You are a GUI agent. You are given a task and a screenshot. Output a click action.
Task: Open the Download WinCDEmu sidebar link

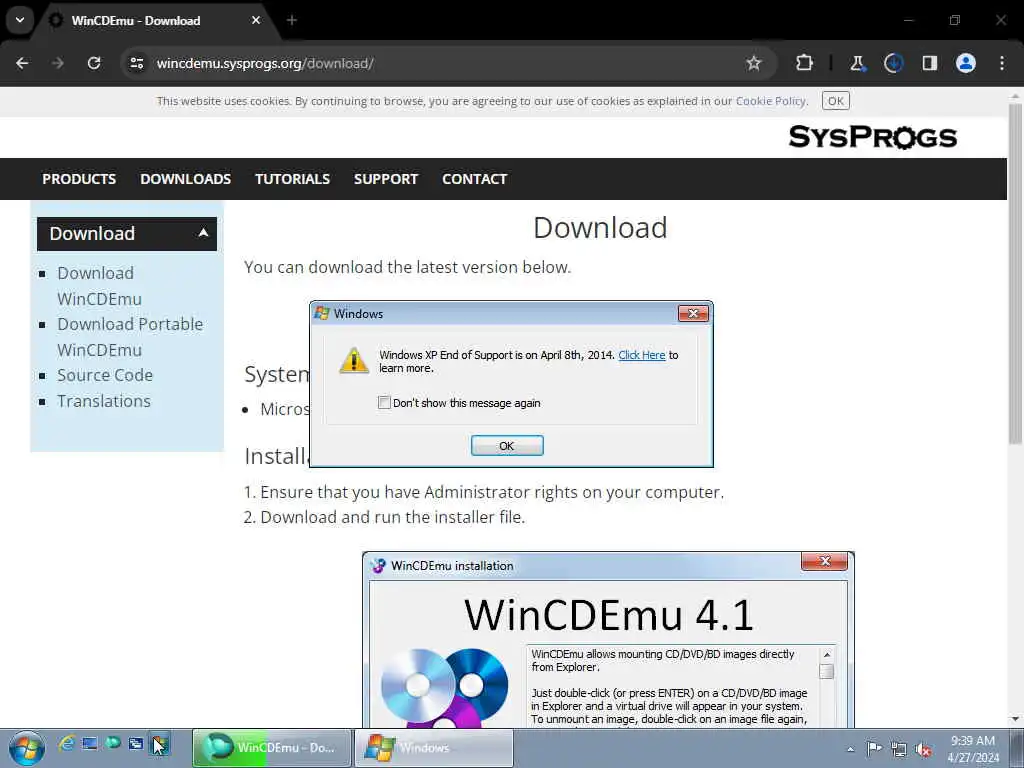pos(99,286)
